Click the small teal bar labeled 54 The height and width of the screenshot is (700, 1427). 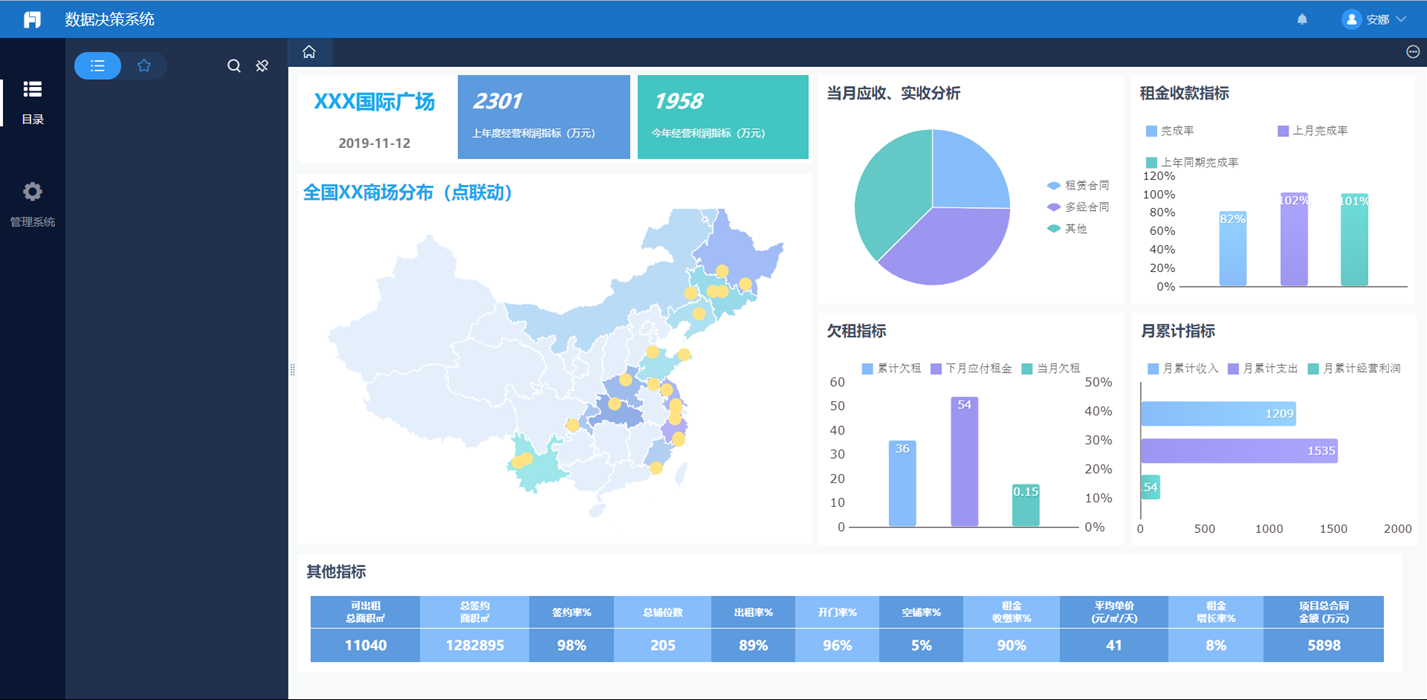pyautogui.click(x=1150, y=488)
